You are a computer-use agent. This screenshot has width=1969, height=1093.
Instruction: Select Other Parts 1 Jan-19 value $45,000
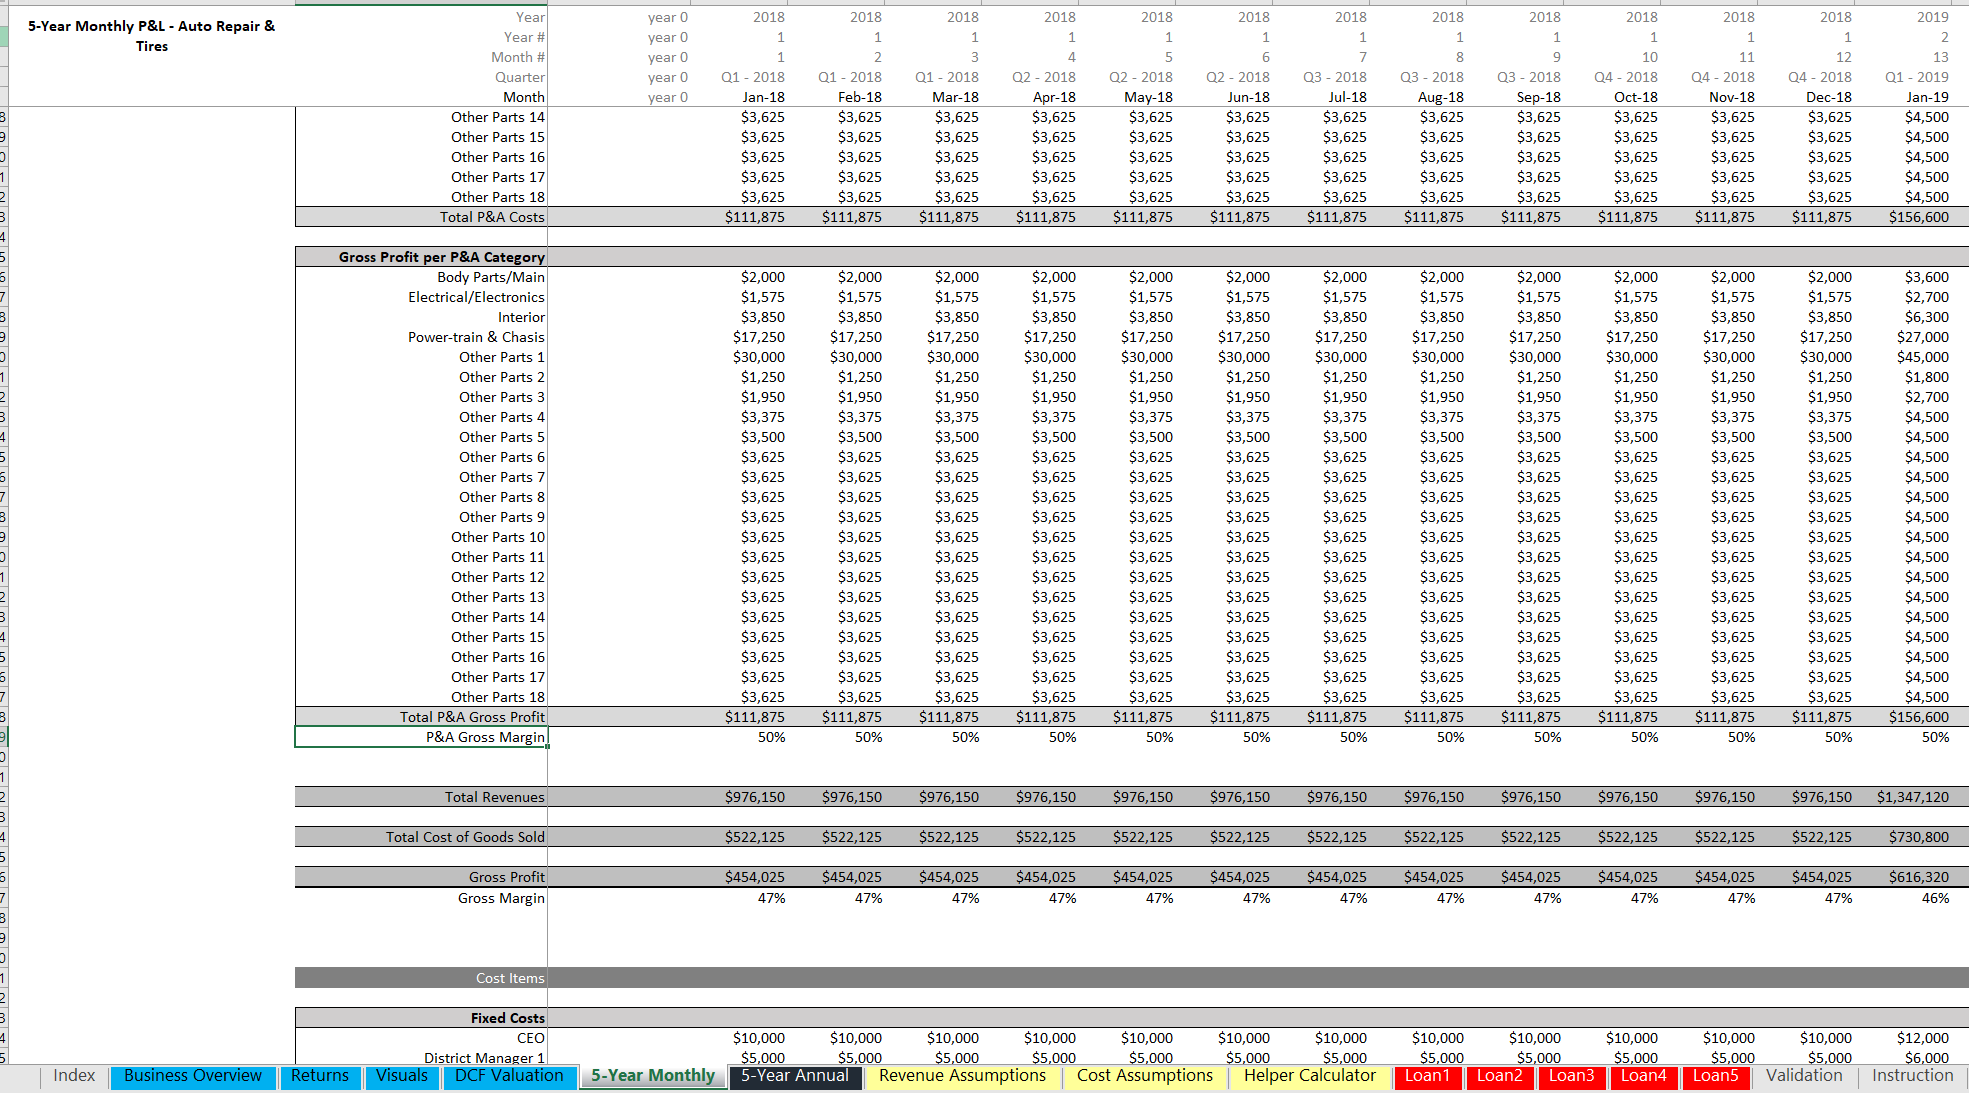[1923, 357]
